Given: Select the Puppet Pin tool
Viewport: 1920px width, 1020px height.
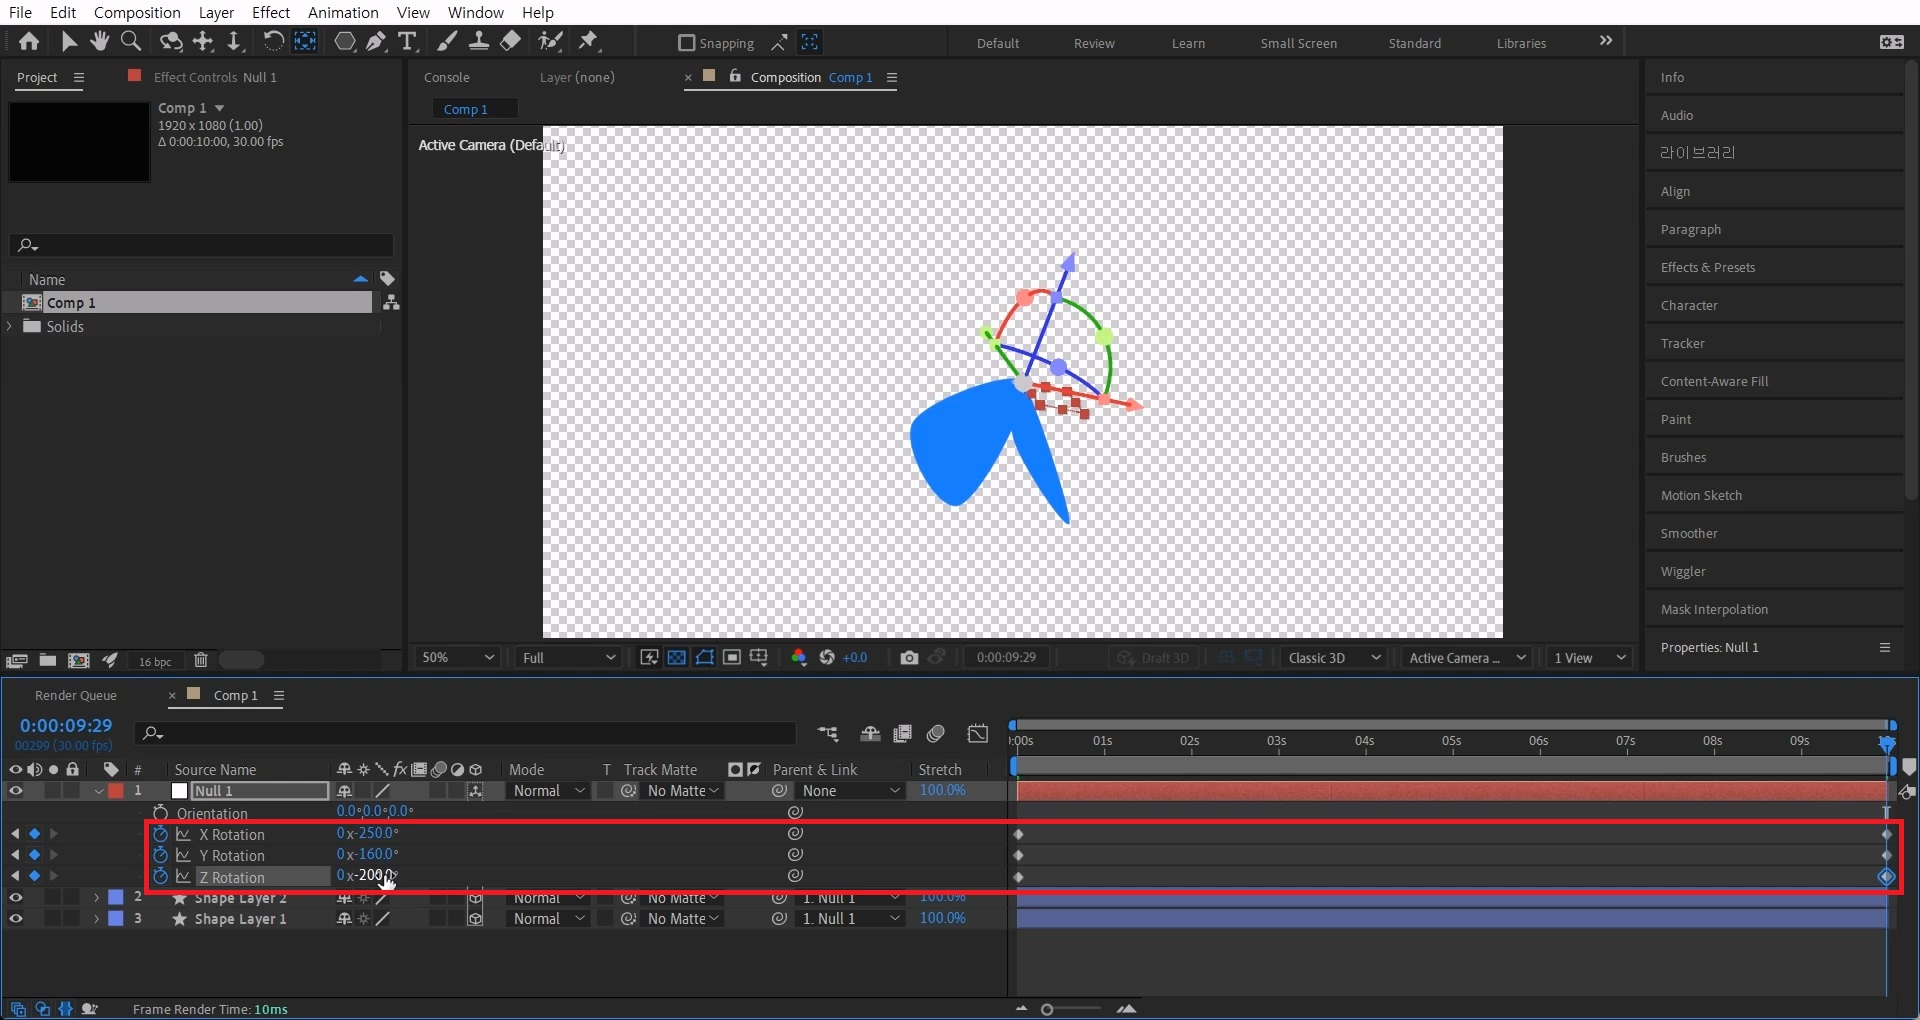Looking at the screenshot, I should tap(589, 41).
